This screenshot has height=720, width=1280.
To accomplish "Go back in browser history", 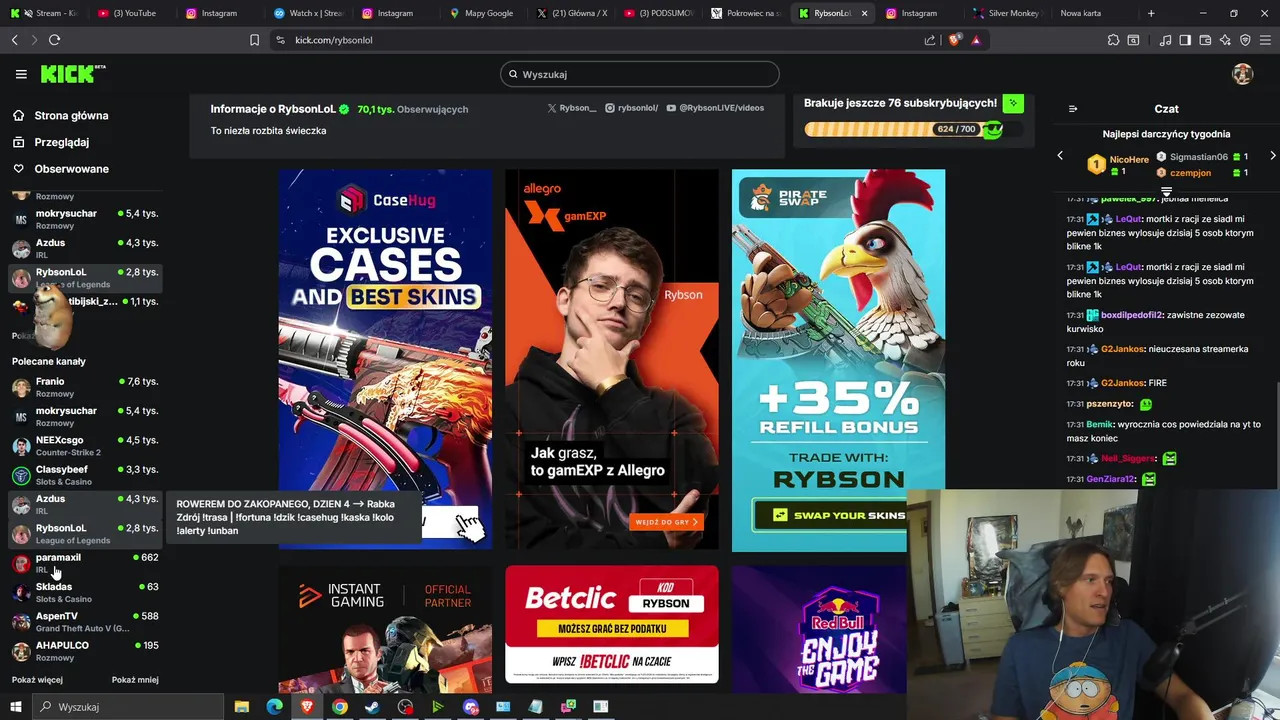I will click(x=14, y=40).
